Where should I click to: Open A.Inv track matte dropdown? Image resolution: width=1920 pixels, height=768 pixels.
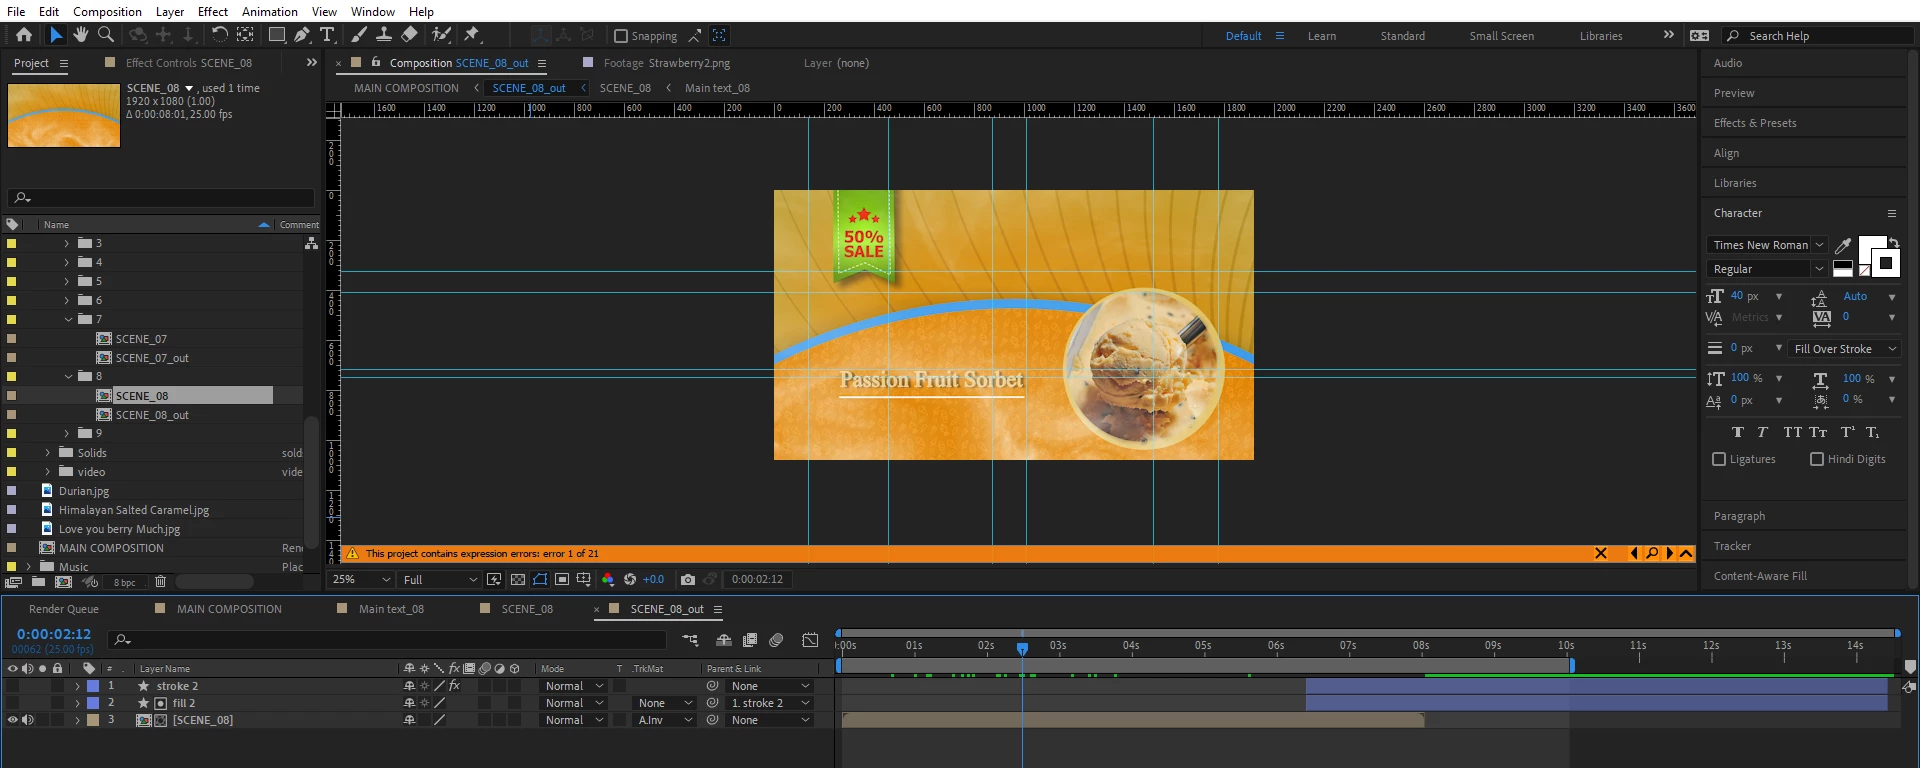tap(666, 720)
